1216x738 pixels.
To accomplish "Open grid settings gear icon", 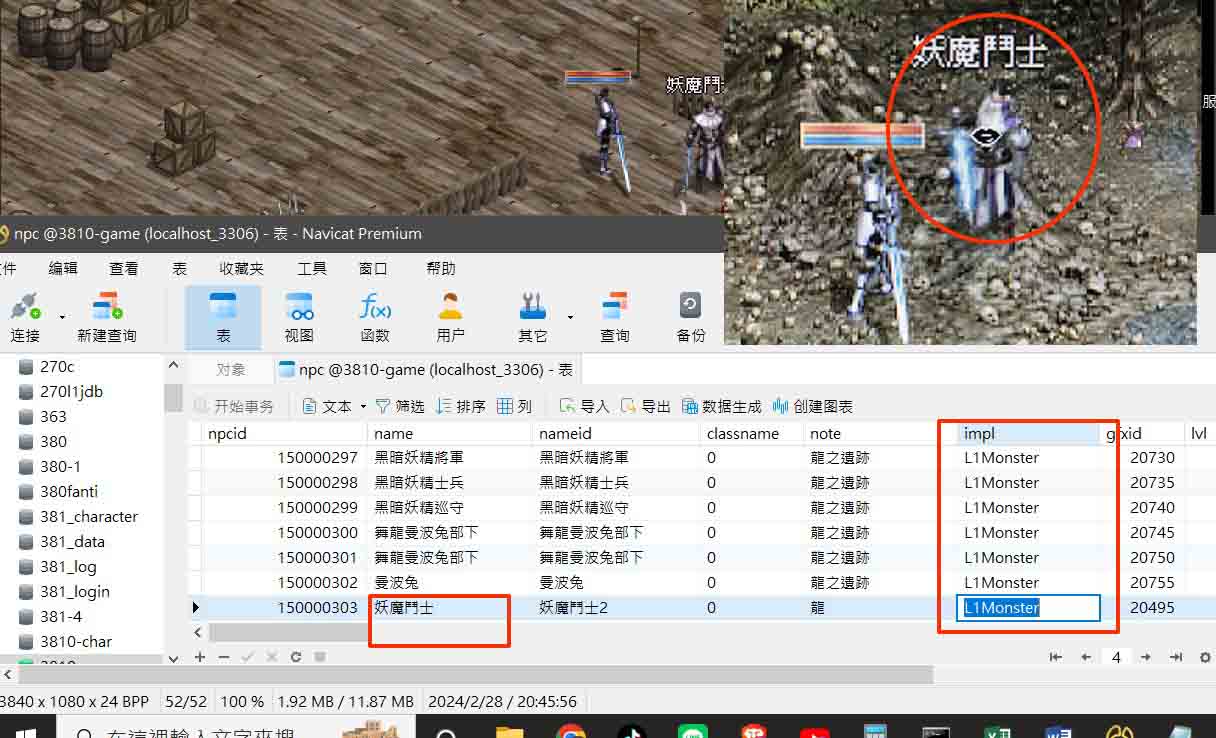I will click(1205, 657).
